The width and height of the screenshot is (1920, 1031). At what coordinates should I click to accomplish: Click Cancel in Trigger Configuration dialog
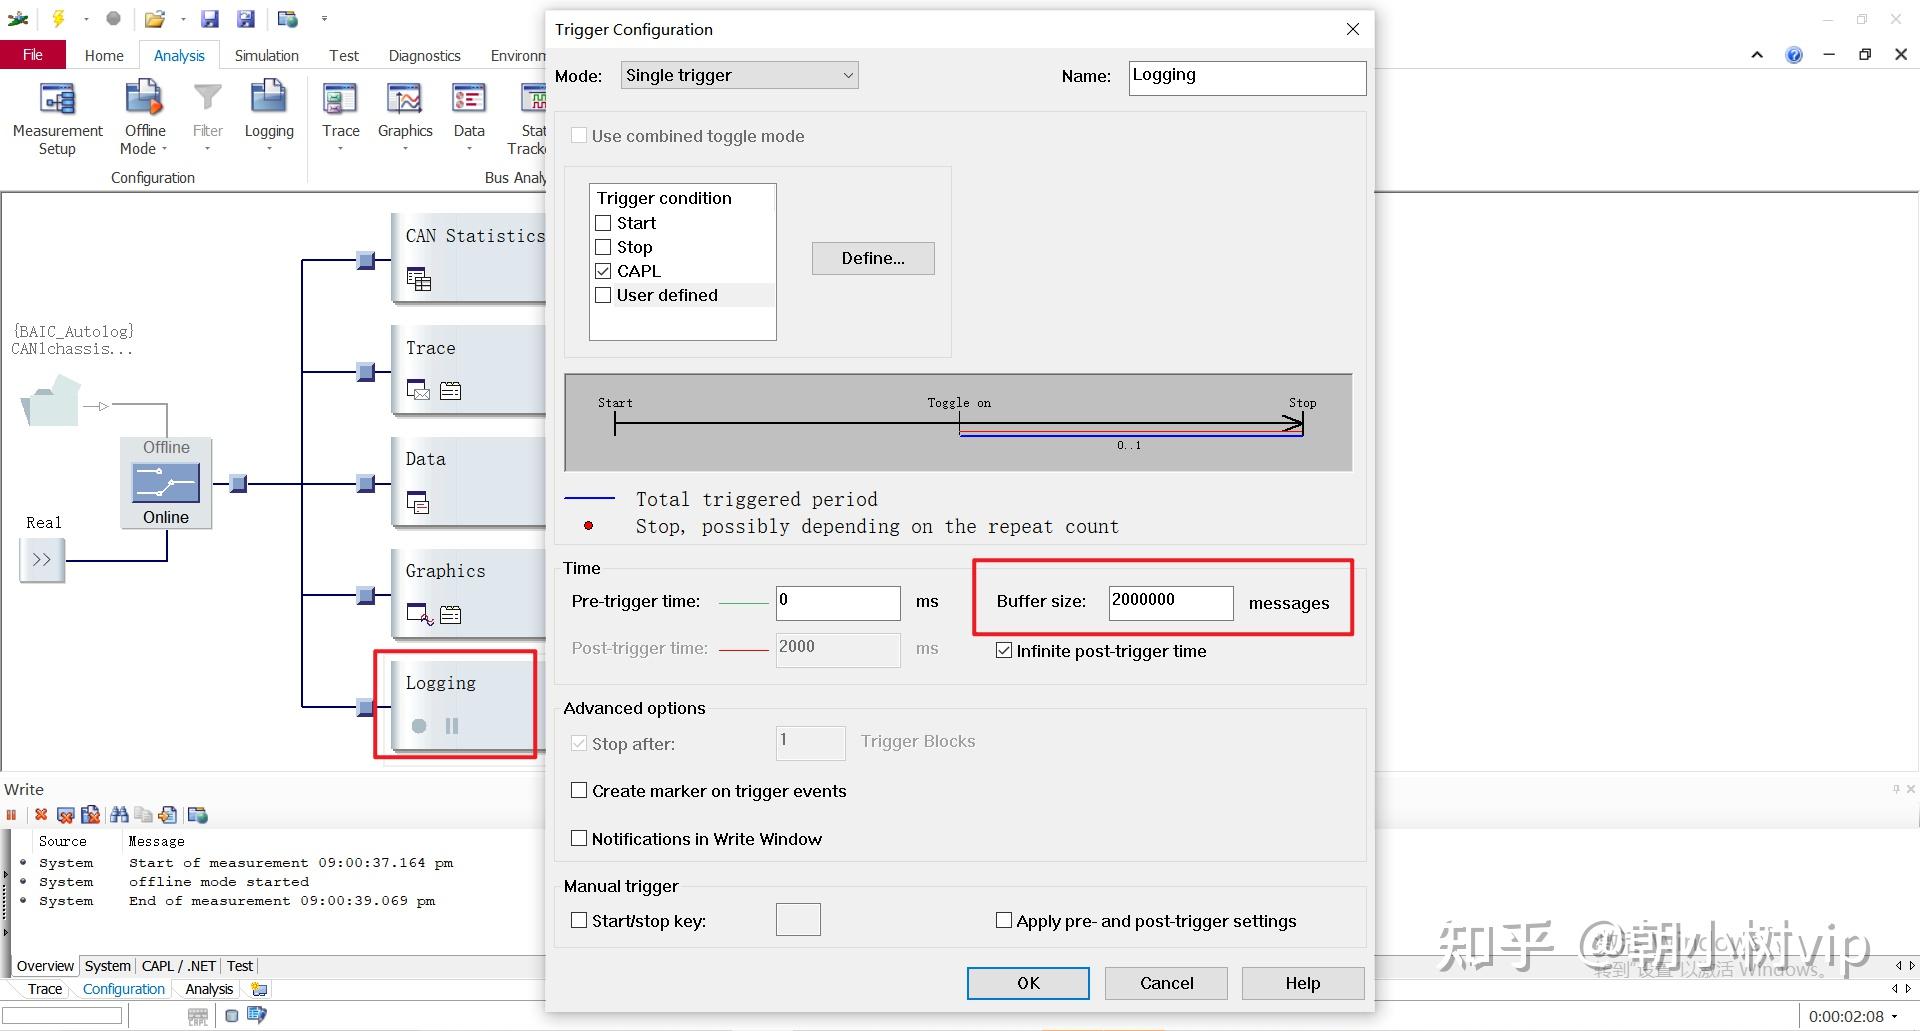(1166, 983)
